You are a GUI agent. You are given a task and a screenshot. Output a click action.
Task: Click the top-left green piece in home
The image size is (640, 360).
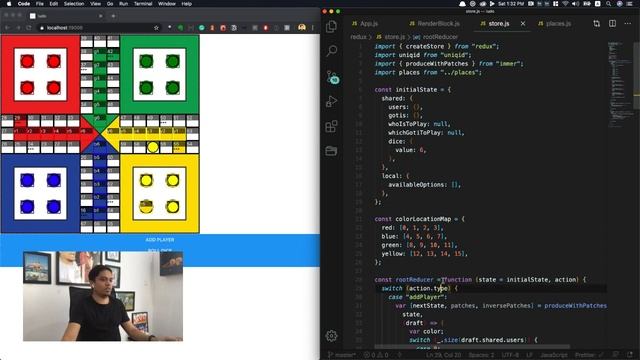coord(146,61)
